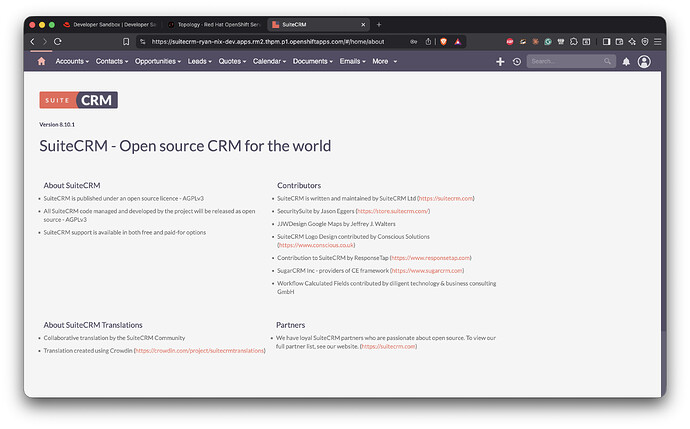Click the About SuiteCRM heading
The image size is (690, 429).
point(72,185)
